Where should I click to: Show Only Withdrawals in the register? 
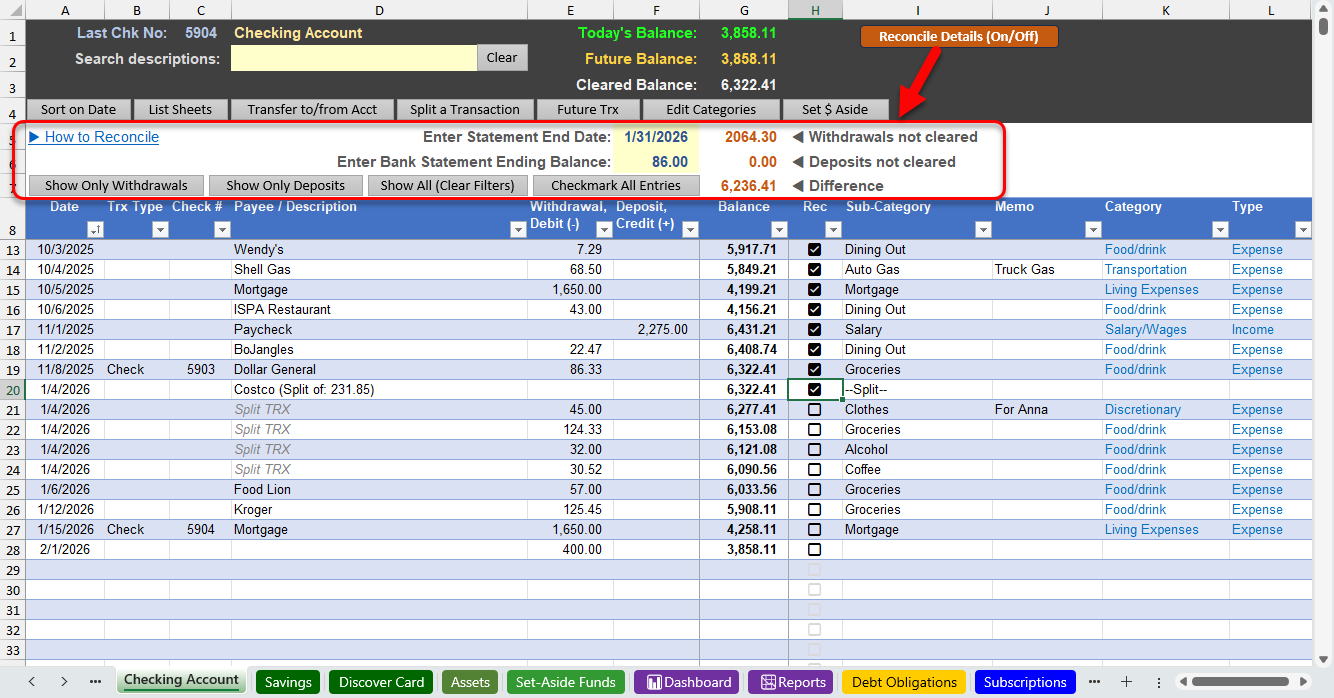(116, 185)
